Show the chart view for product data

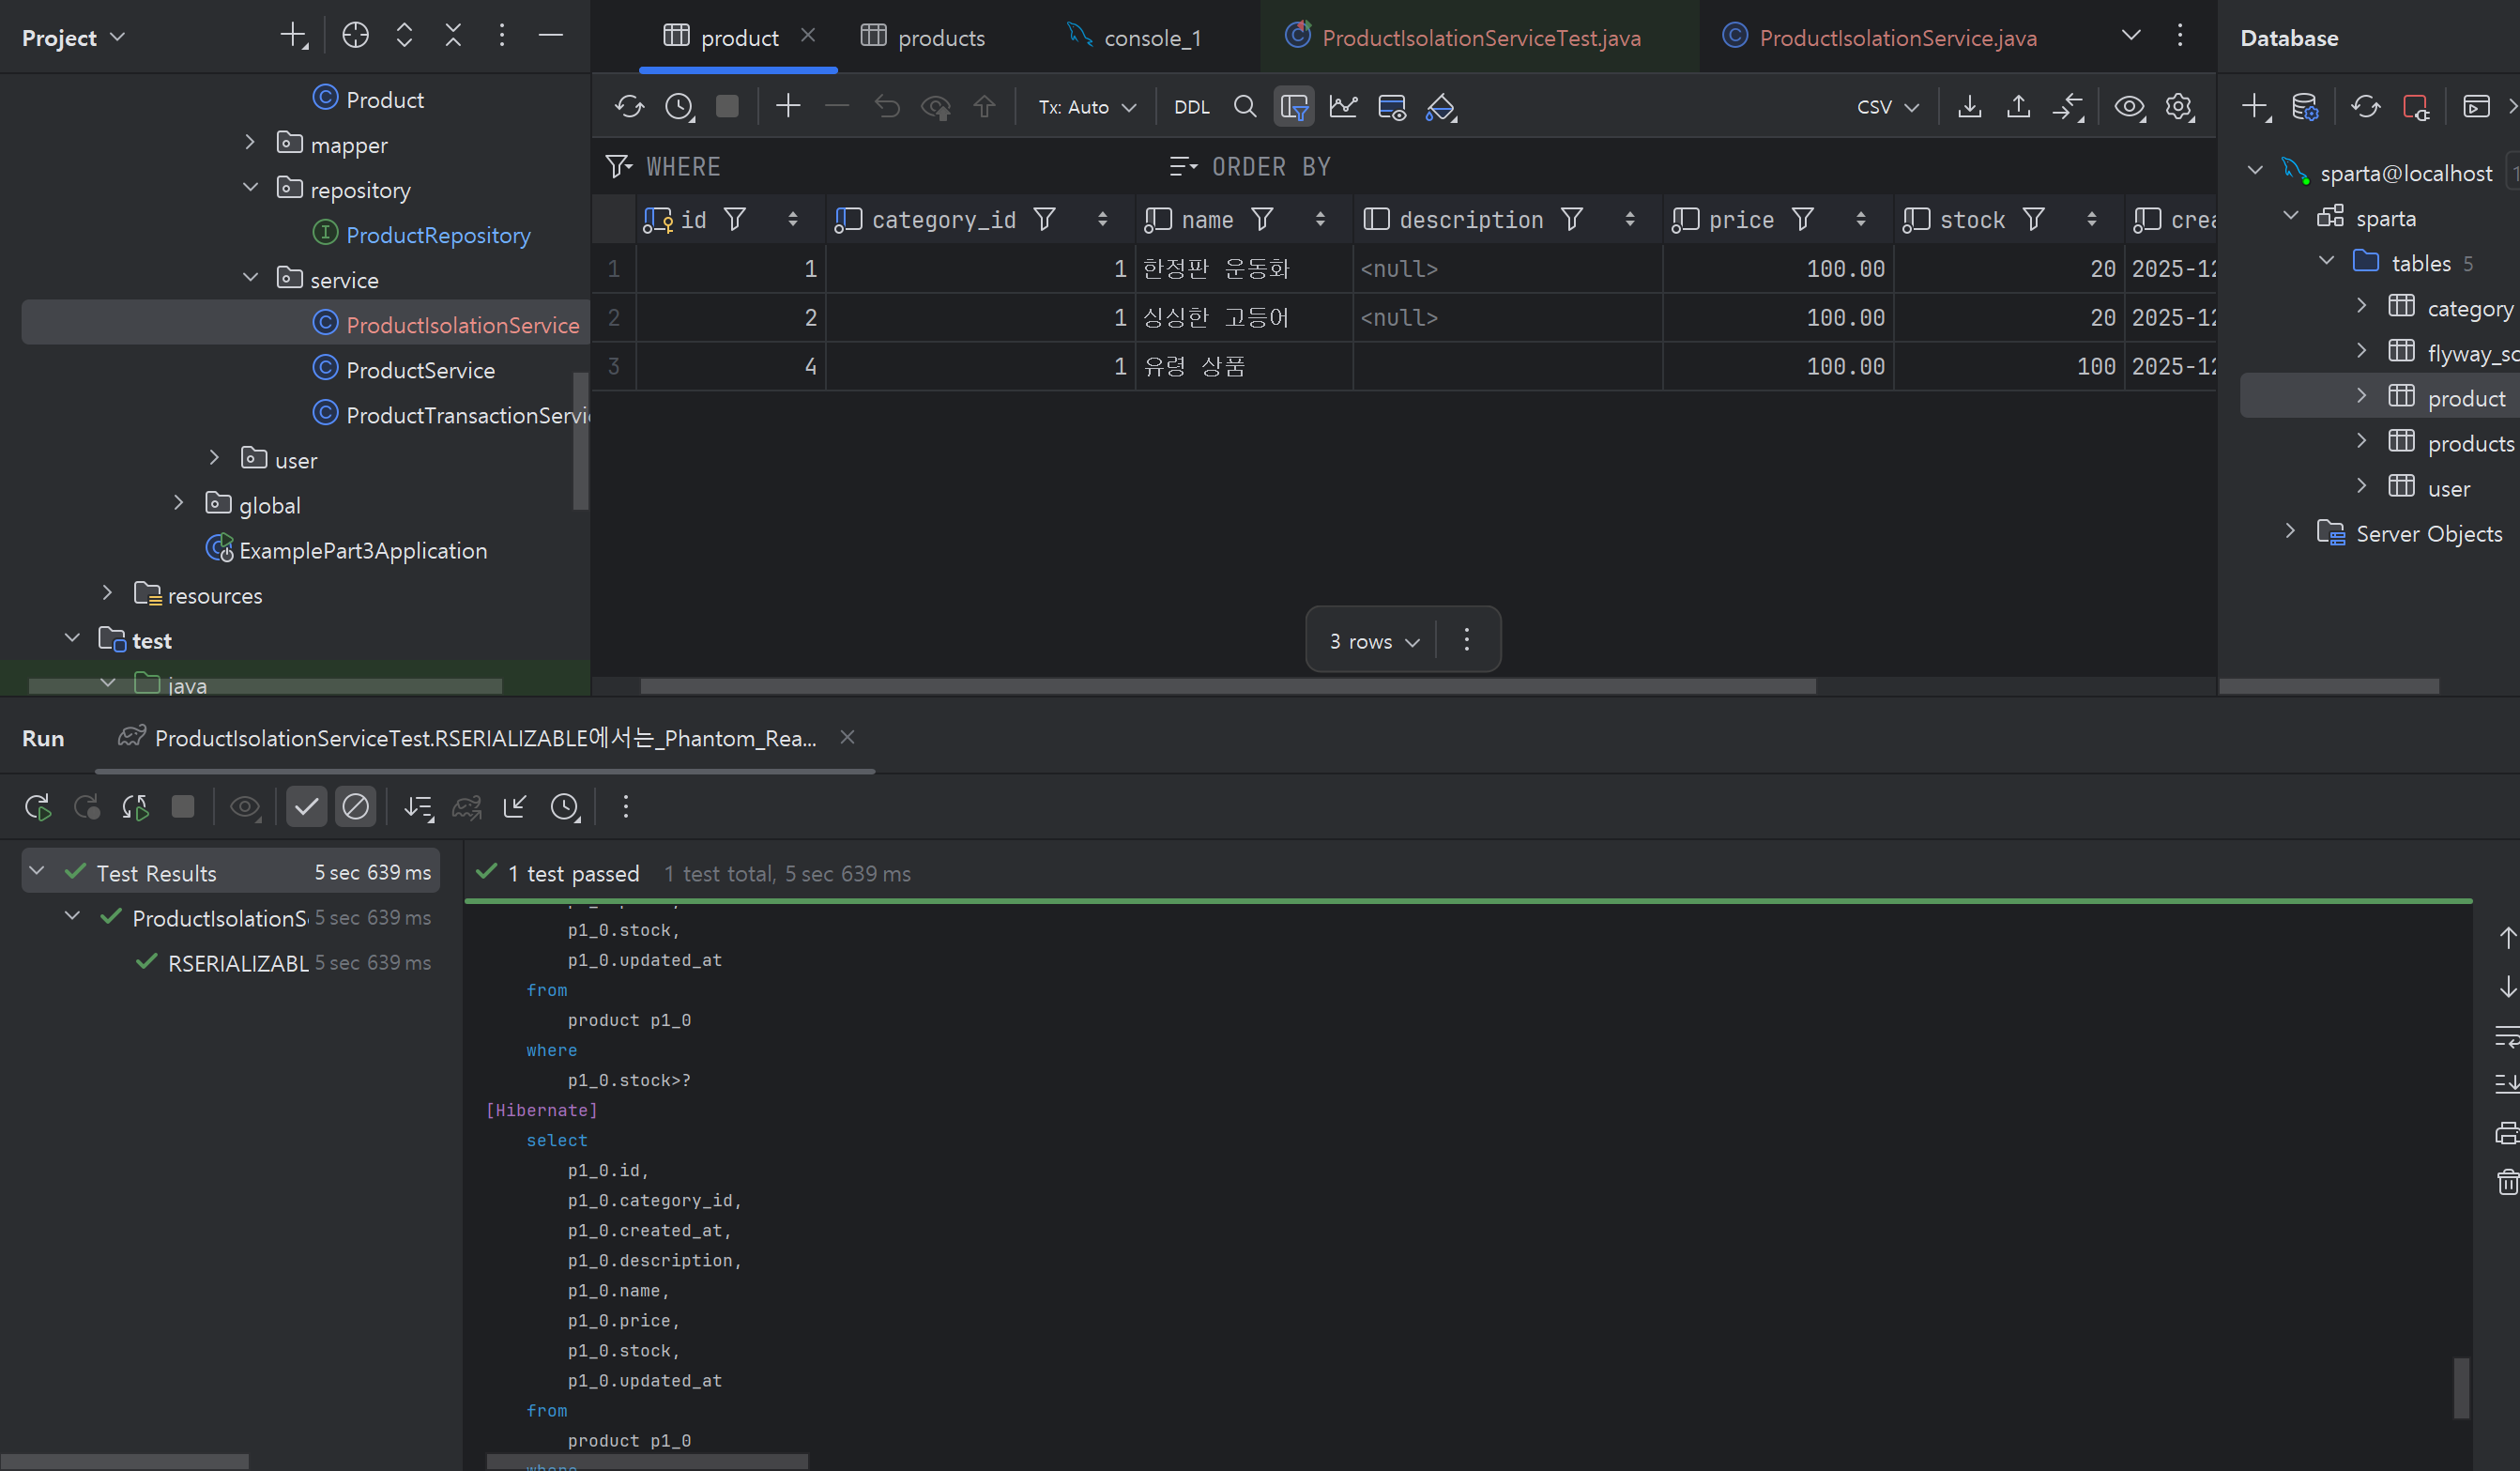pos(1343,106)
